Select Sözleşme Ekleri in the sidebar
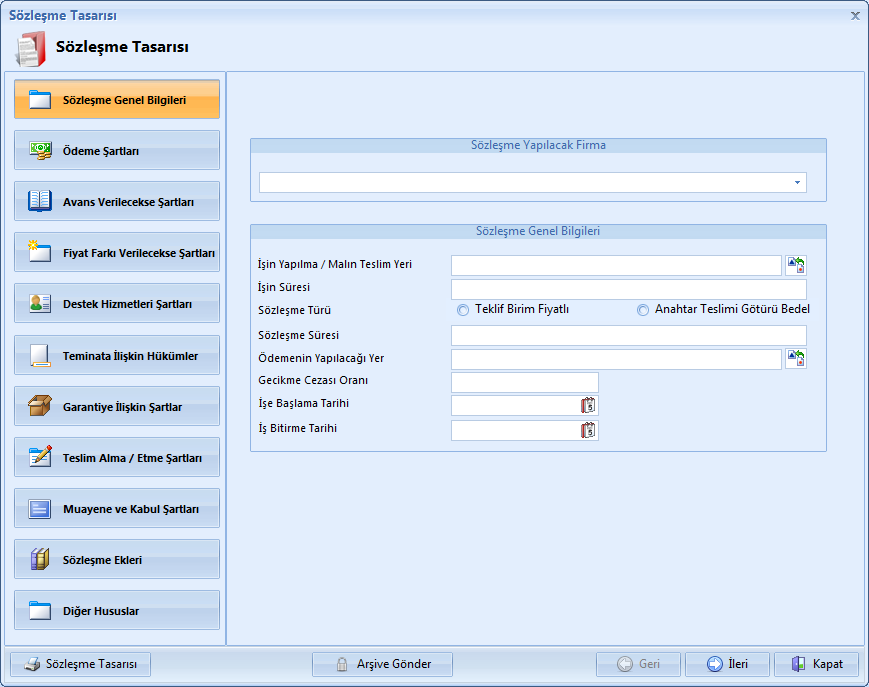The width and height of the screenshot is (869, 687). [117, 560]
